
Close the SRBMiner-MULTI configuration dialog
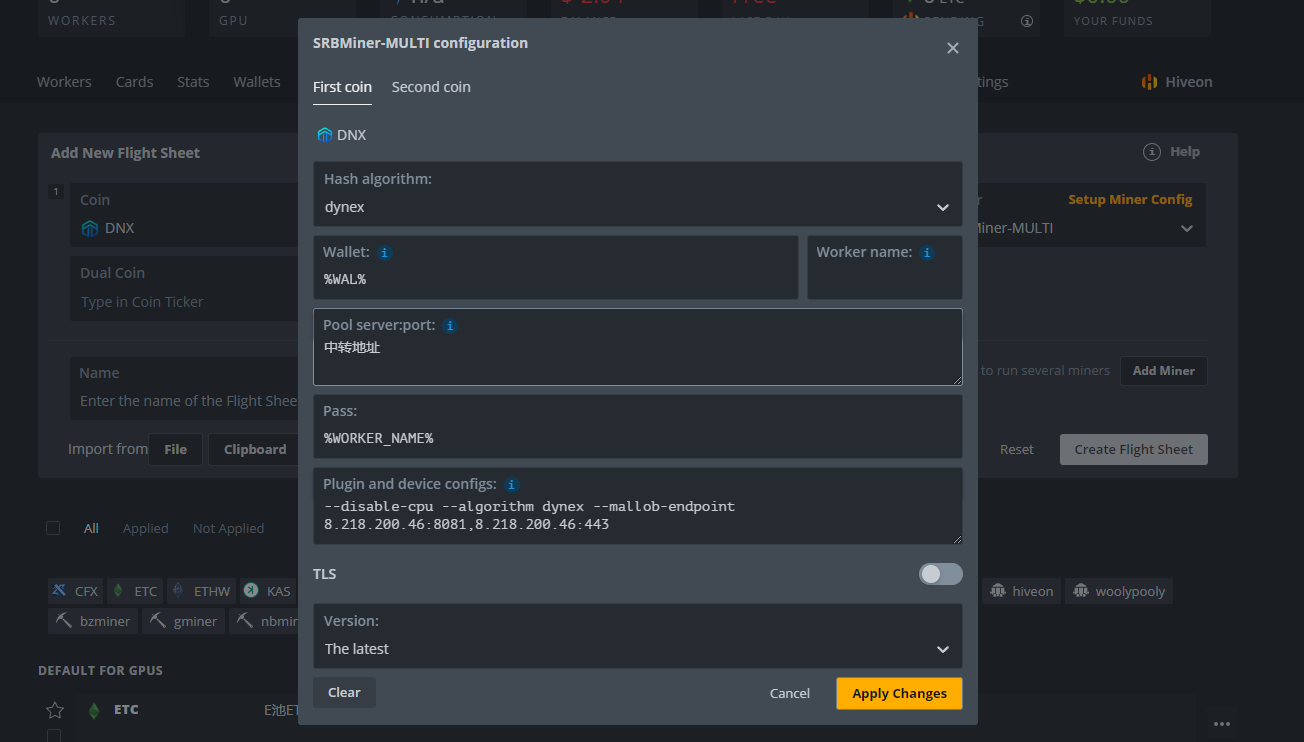(x=953, y=48)
